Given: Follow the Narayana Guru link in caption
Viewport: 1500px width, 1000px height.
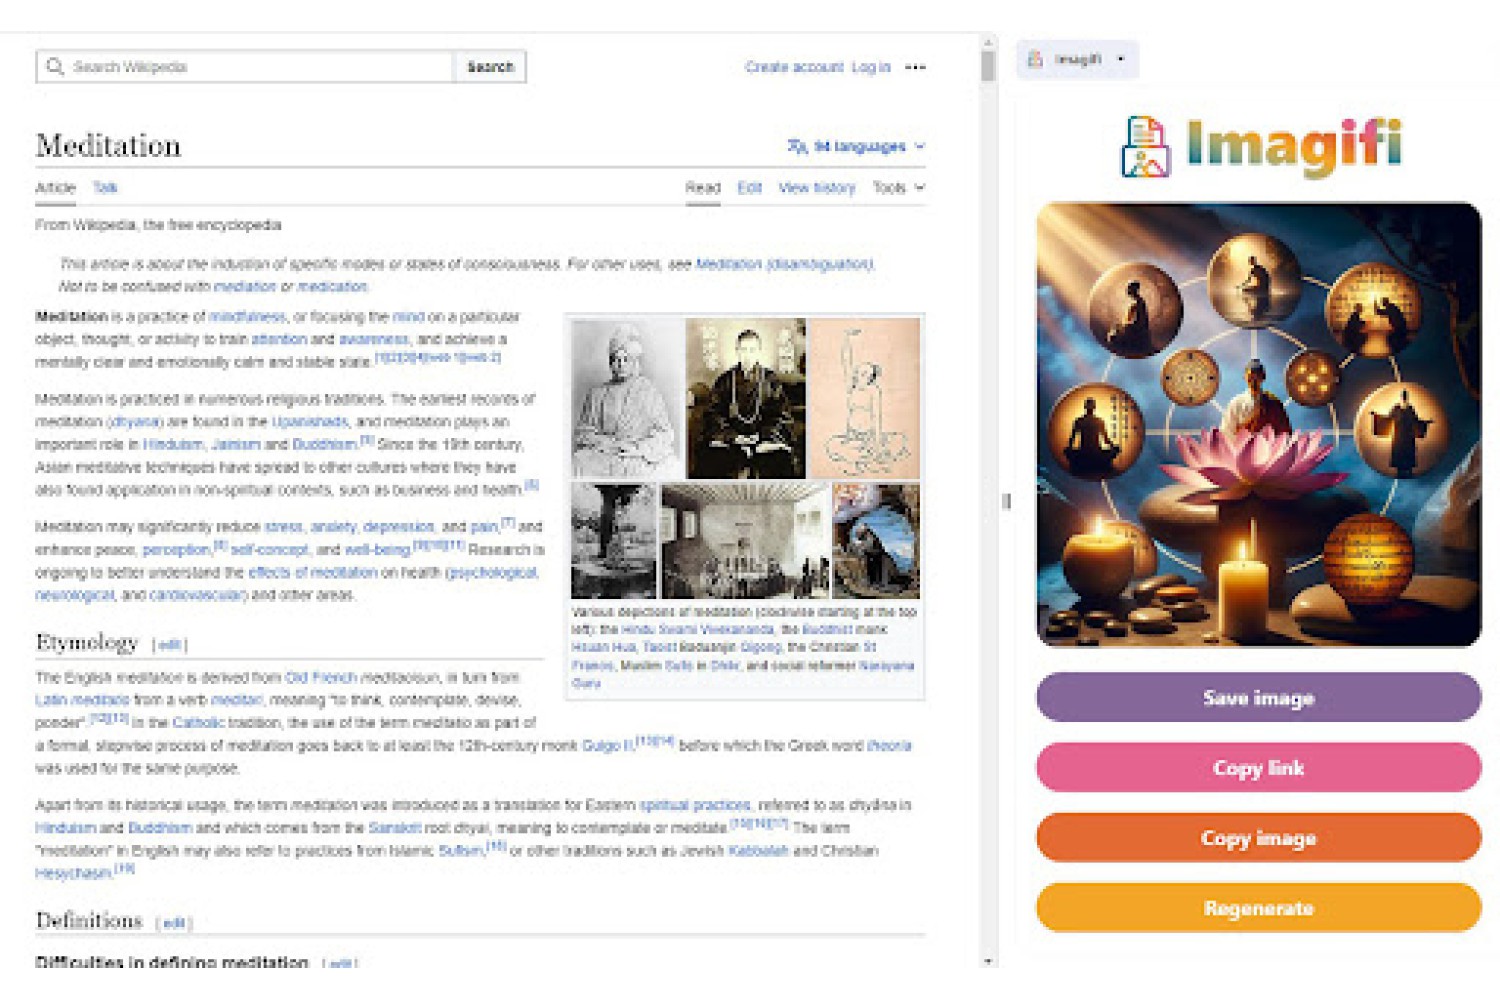Looking at the screenshot, I should [886, 665].
